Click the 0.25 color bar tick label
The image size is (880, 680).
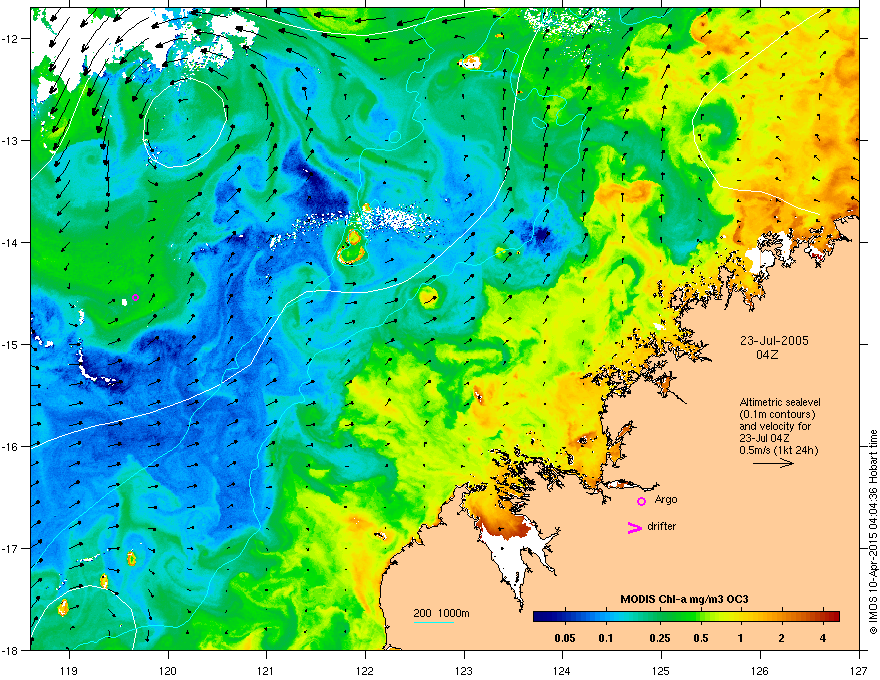coord(660,638)
